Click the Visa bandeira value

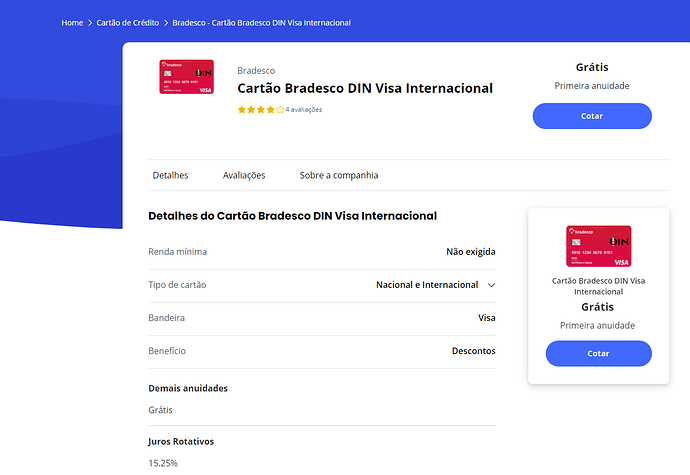click(x=487, y=318)
